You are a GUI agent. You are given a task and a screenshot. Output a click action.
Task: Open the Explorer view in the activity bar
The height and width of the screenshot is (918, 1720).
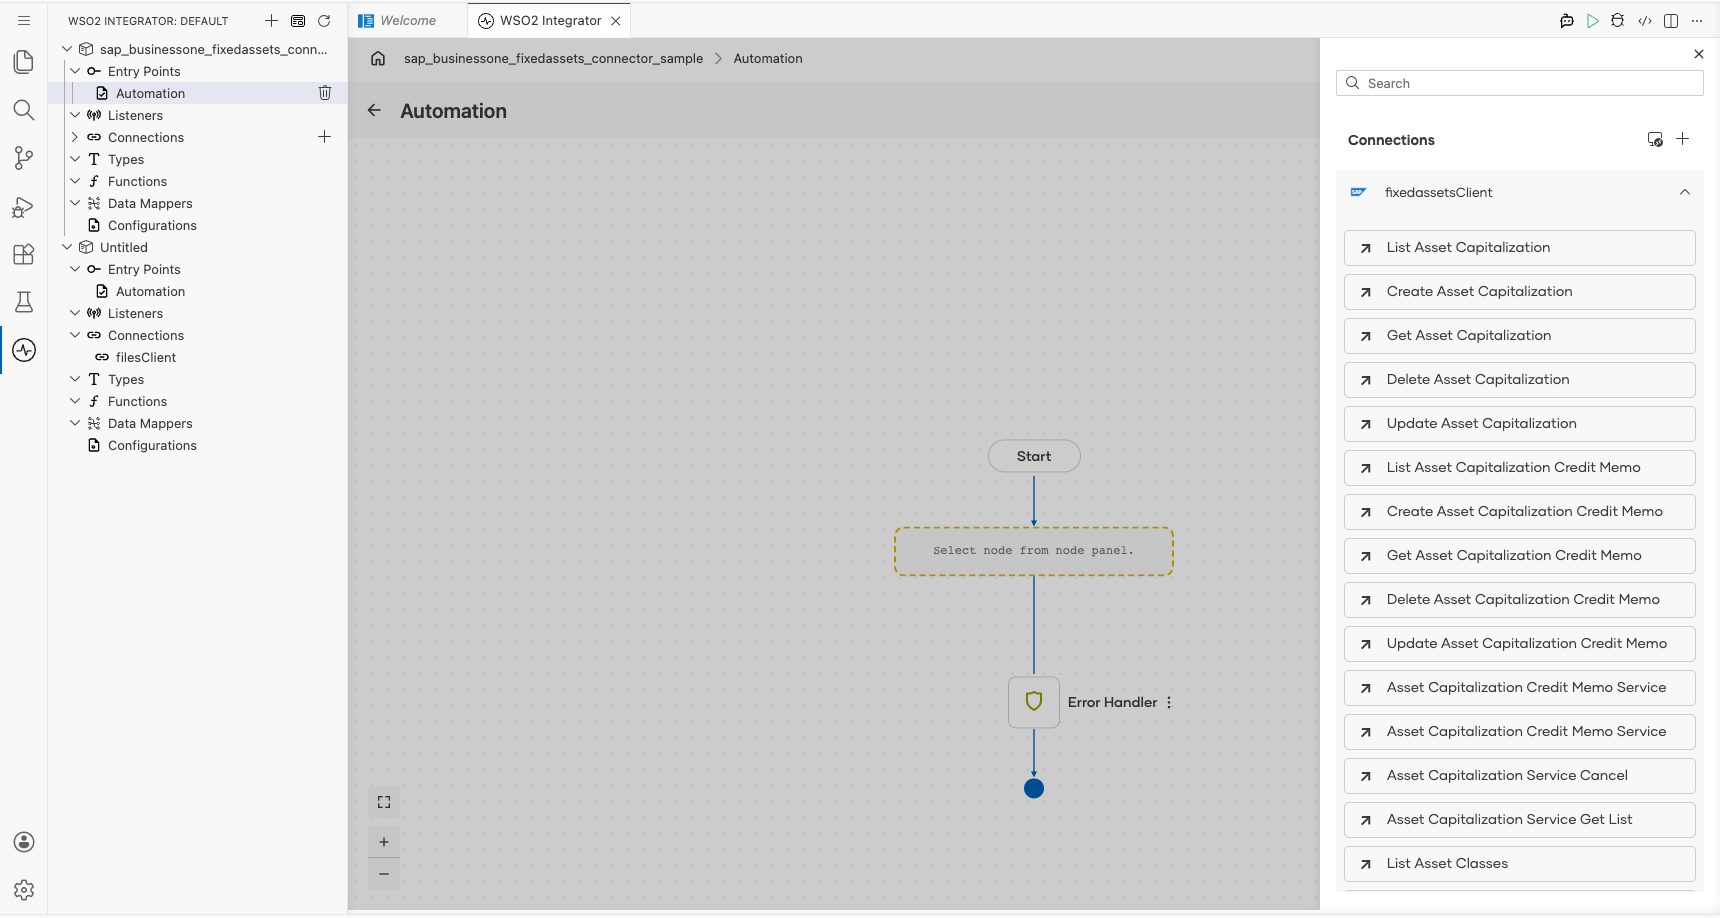pos(24,62)
